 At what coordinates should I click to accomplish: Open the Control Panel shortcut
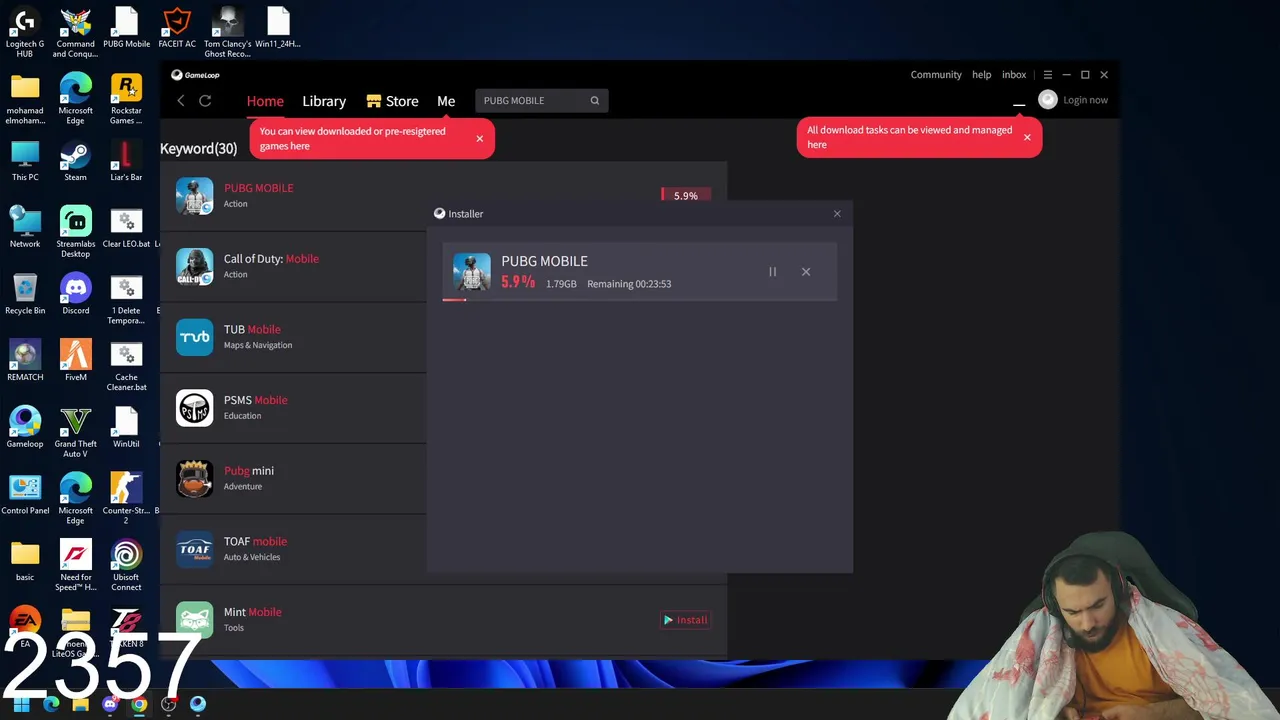click(25, 494)
